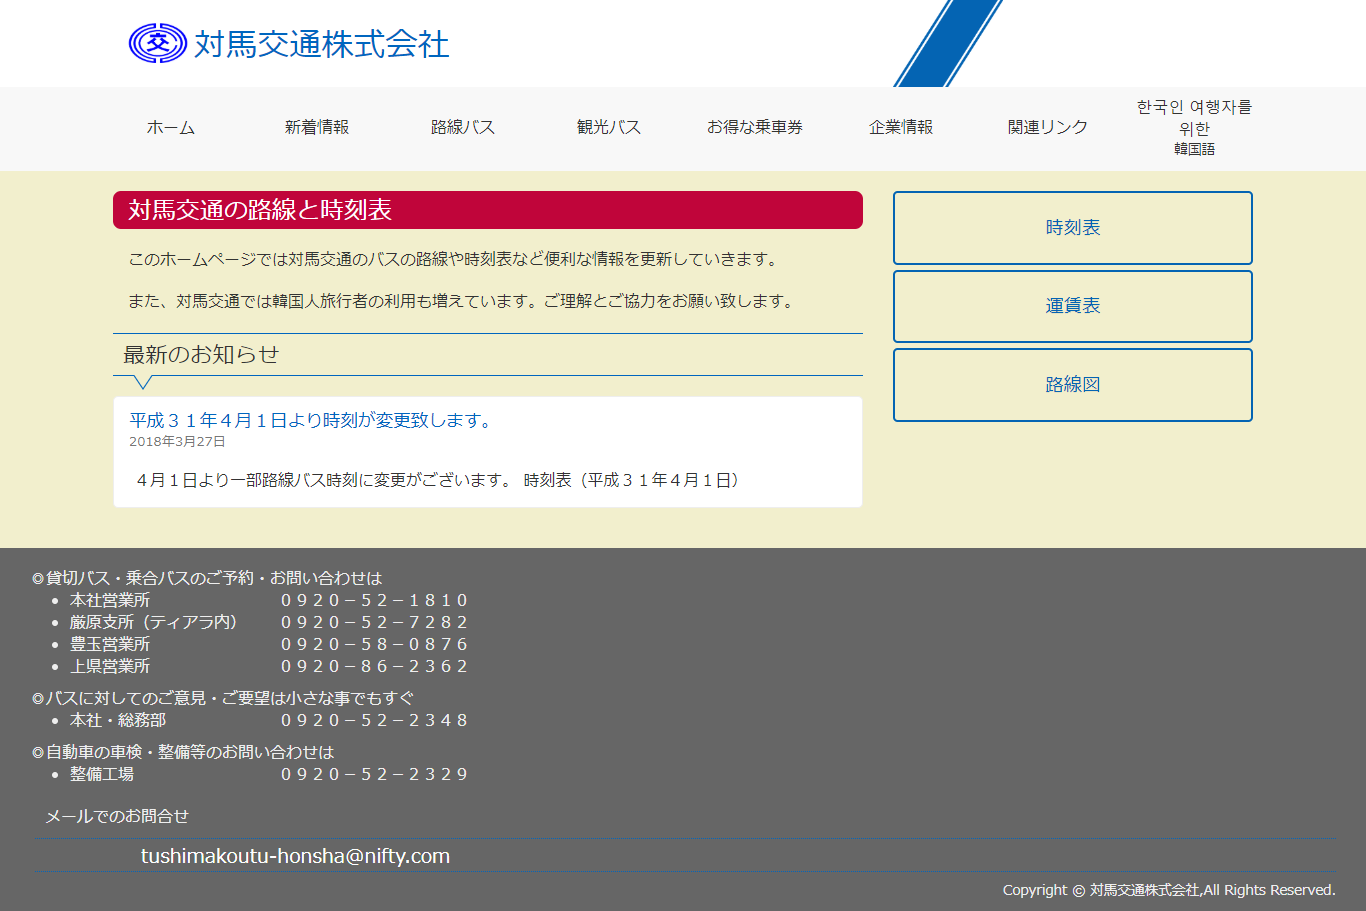Open the Korean language 韓国語 menu item
The height and width of the screenshot is (911, 1366).
1194,128
